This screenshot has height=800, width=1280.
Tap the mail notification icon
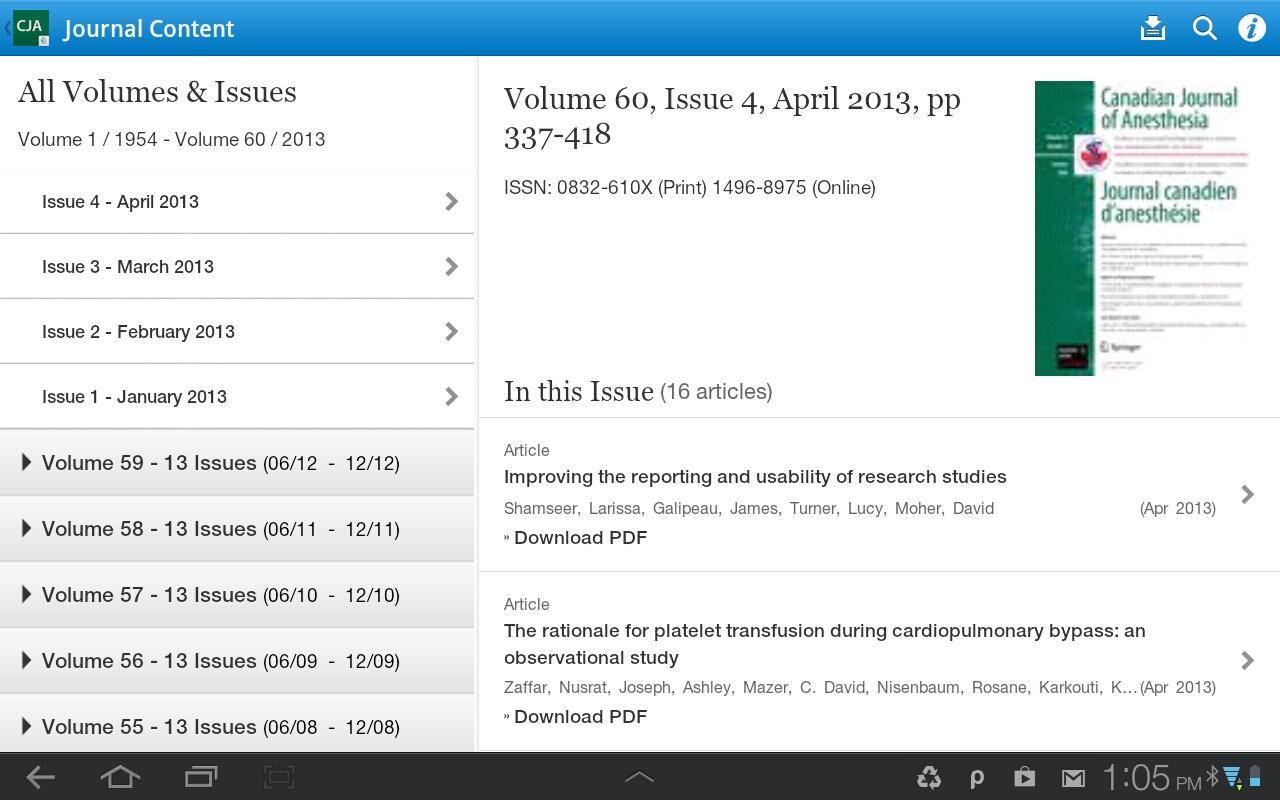coord(1073,778)
